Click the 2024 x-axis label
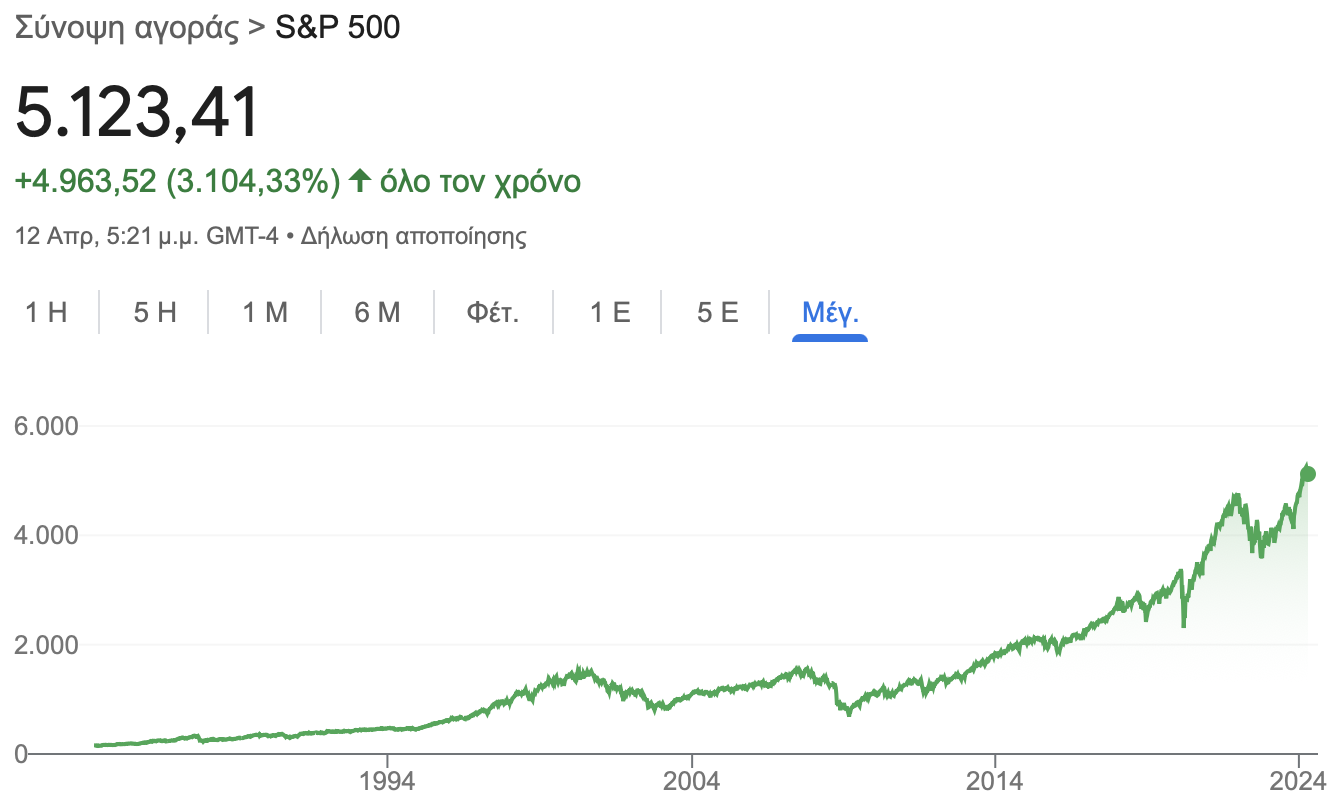Image resolution: width=1340 pixels, height=812 pixels. [x=1298, y=781]
